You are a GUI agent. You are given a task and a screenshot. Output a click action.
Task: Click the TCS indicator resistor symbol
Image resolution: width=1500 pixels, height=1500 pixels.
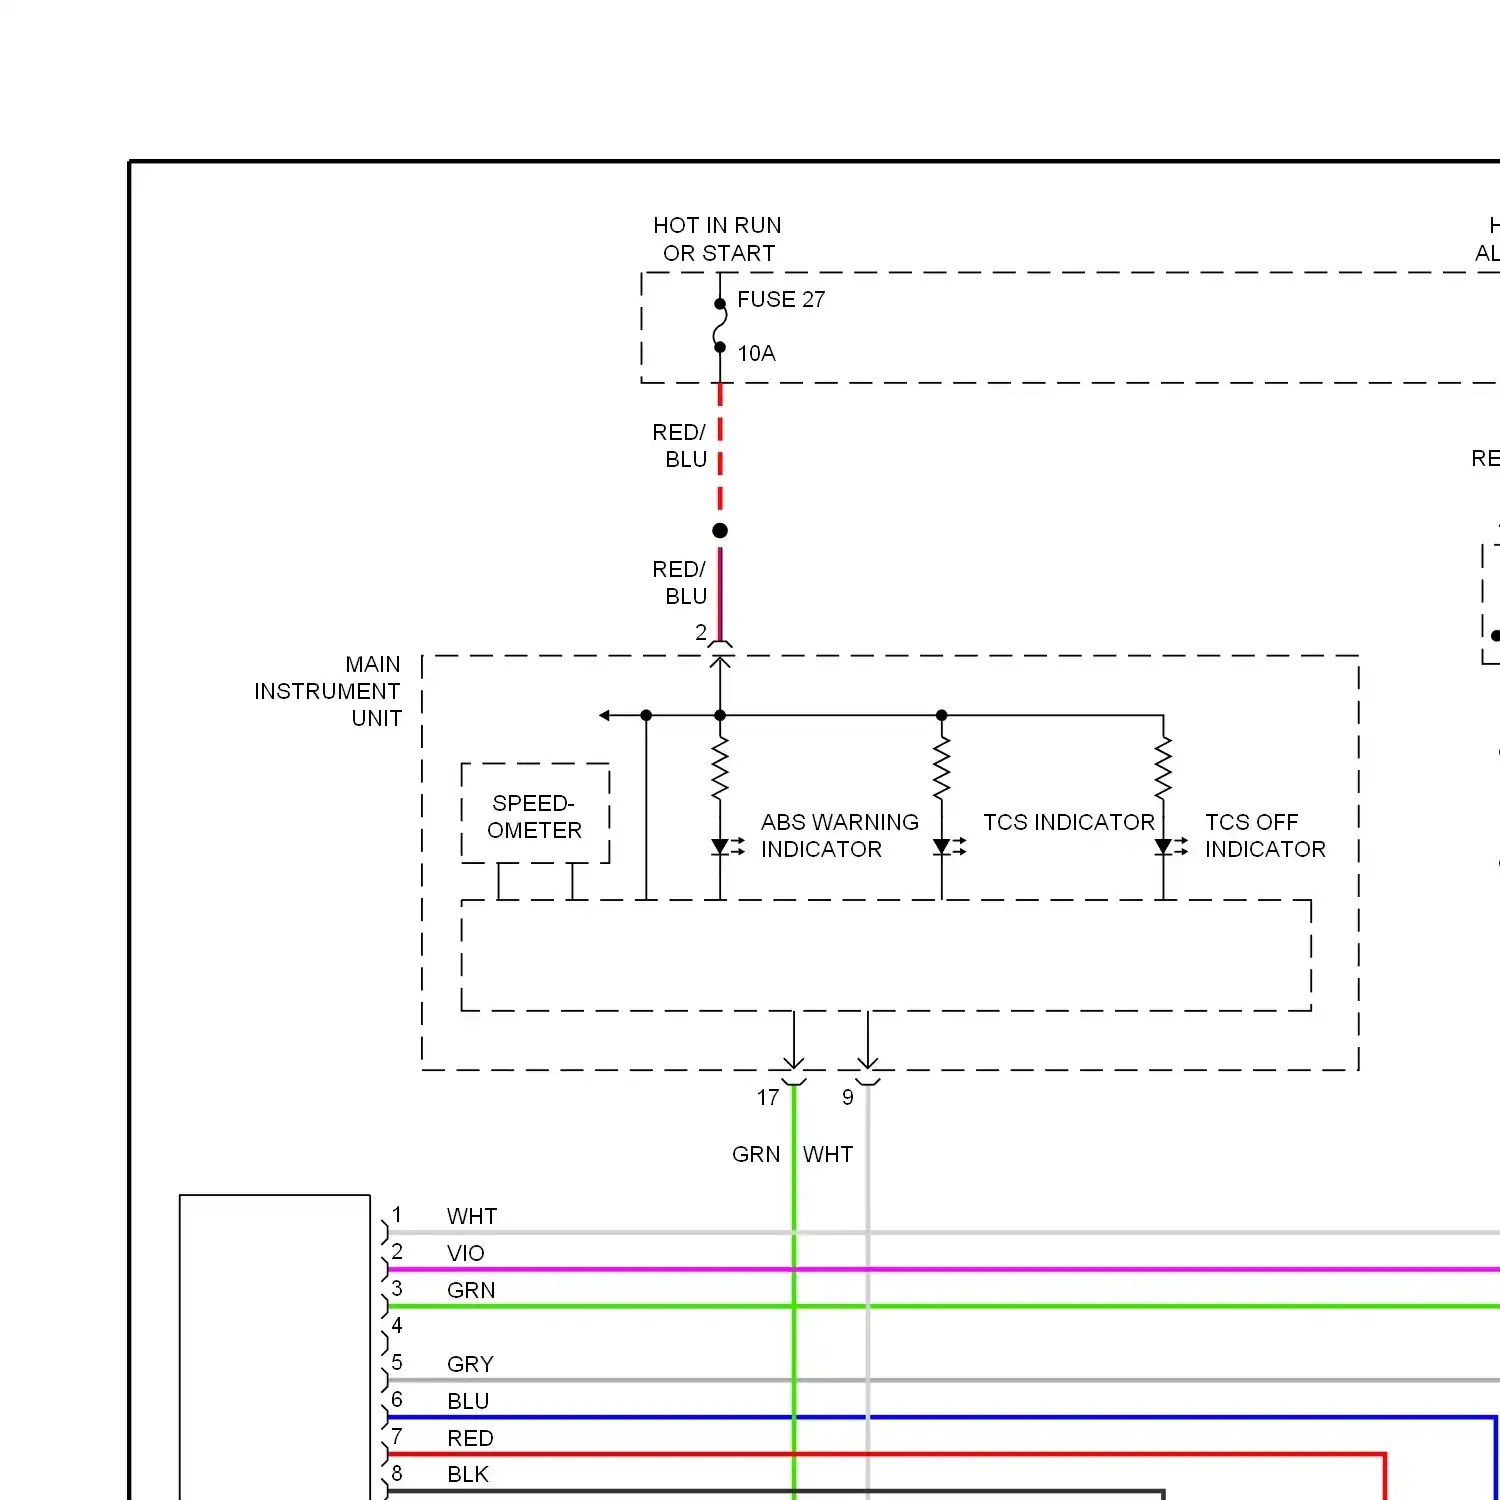[x=941, y=768]
